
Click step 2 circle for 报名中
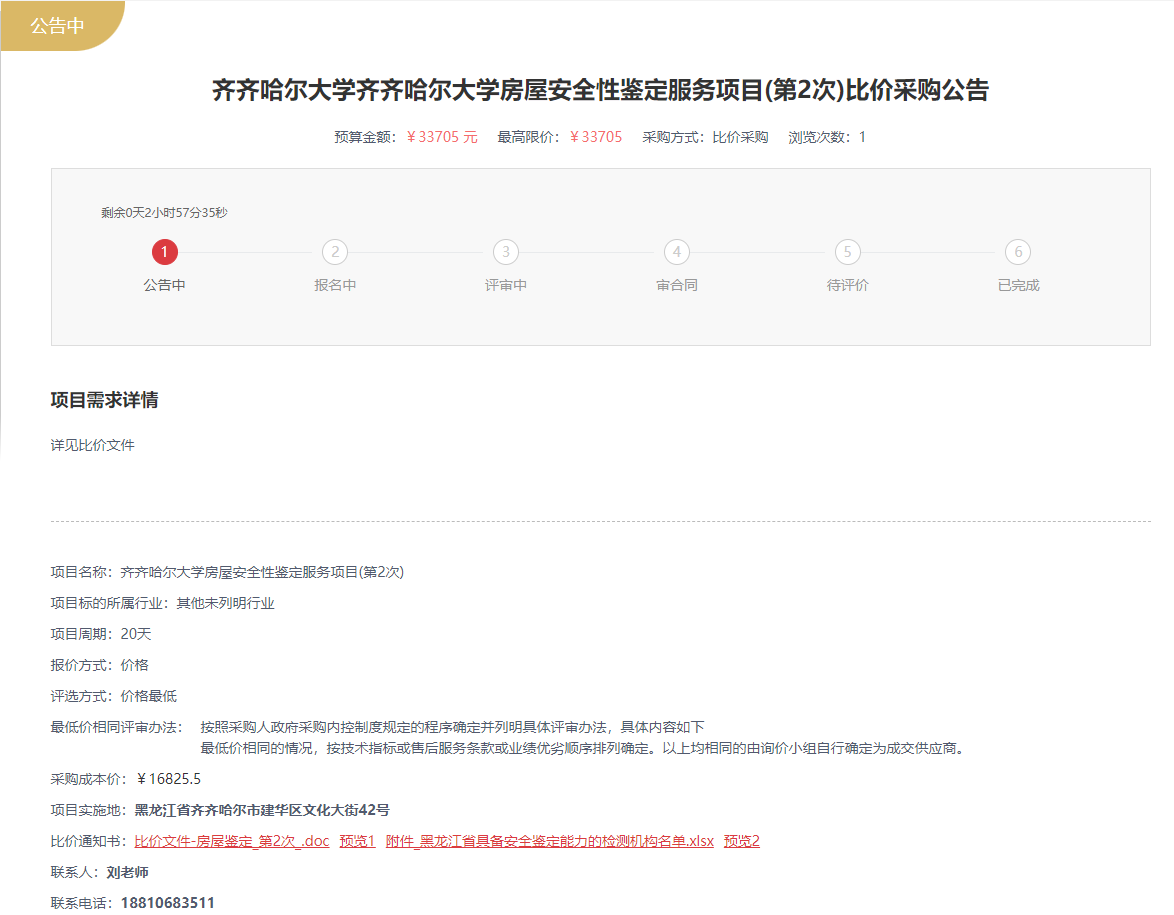(335, 252)
